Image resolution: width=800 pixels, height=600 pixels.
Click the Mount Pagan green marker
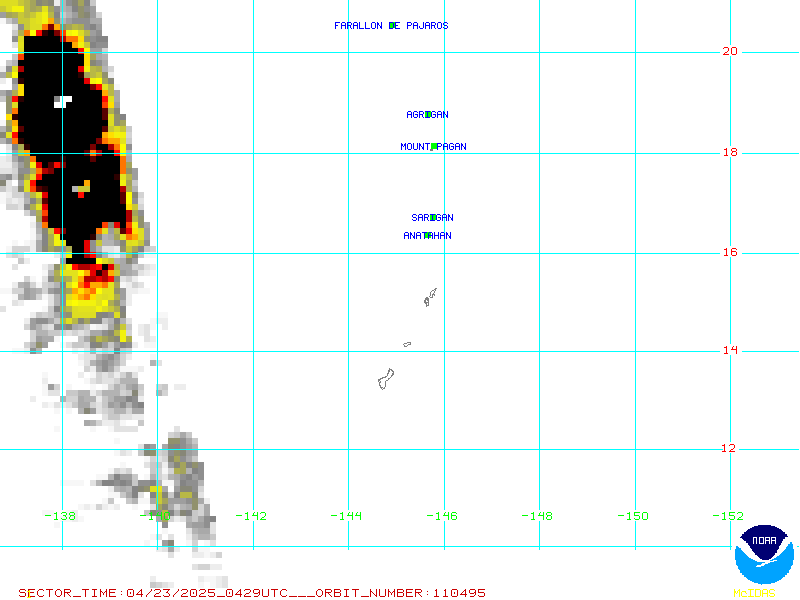coord(434,147)
